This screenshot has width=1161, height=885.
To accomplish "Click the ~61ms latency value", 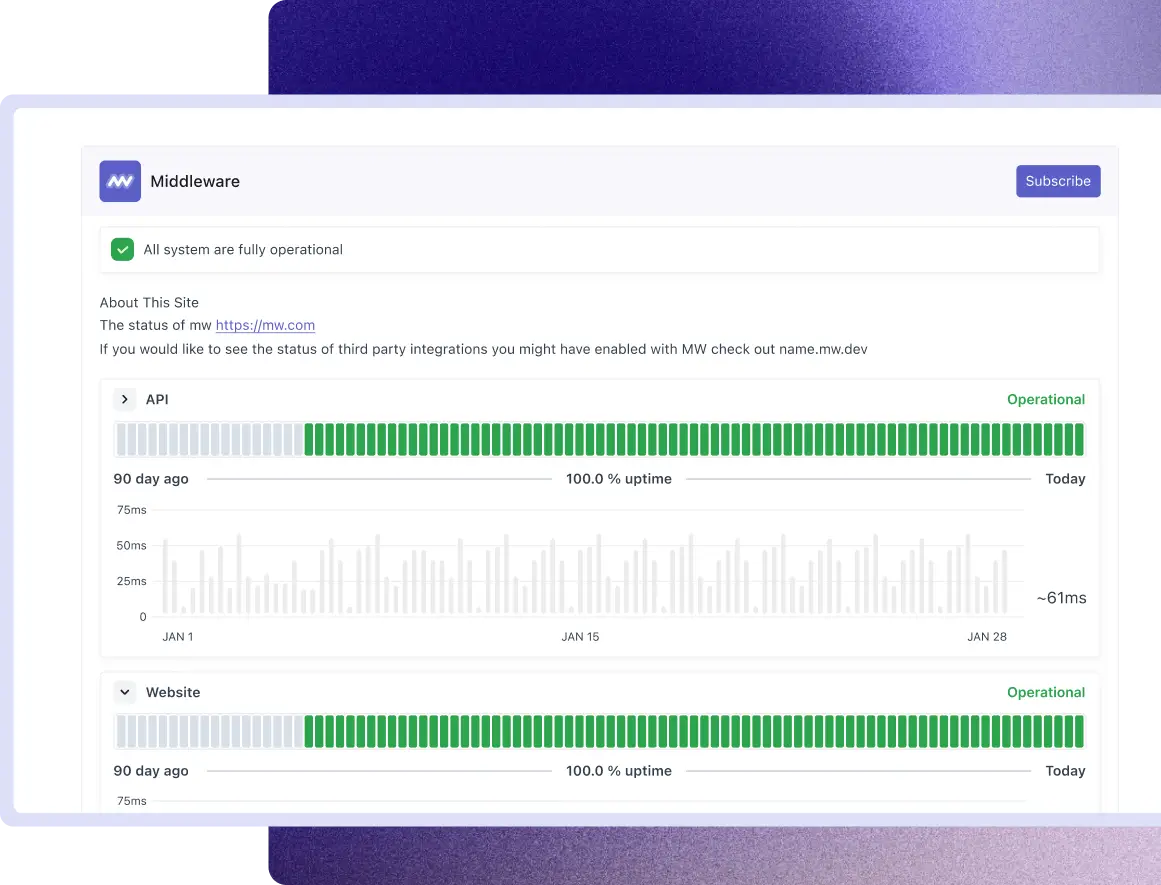I will pyautogui.click(x=1061, y=598).
